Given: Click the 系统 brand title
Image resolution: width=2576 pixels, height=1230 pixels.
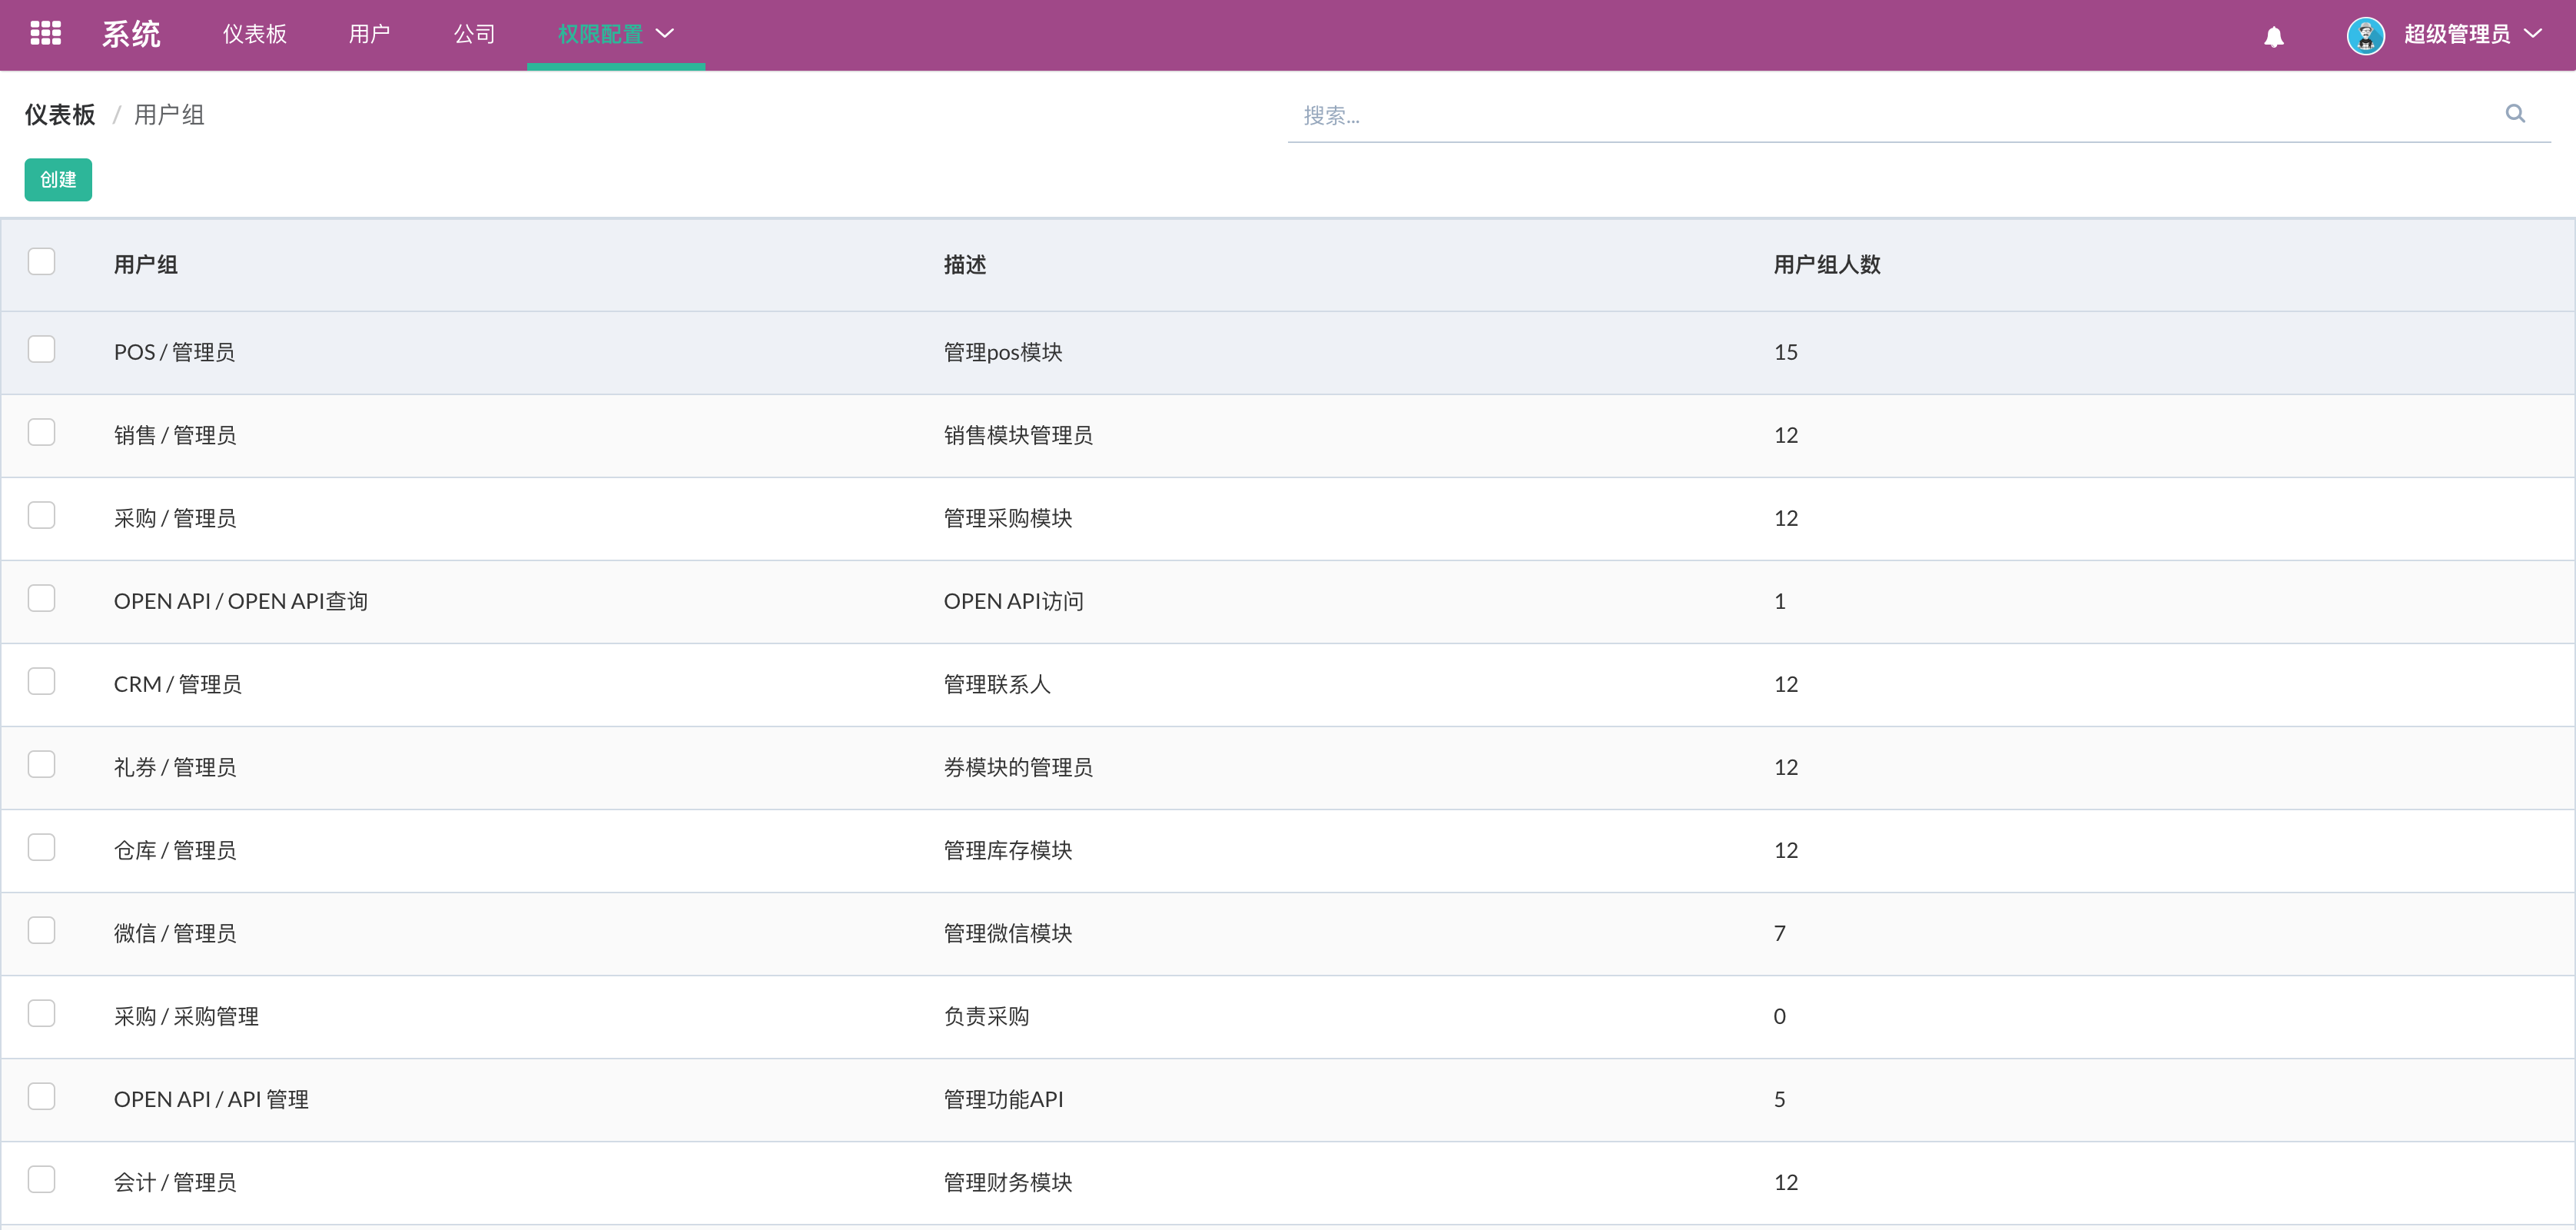Looking at the screenshot, I should [x=131, y=34].
